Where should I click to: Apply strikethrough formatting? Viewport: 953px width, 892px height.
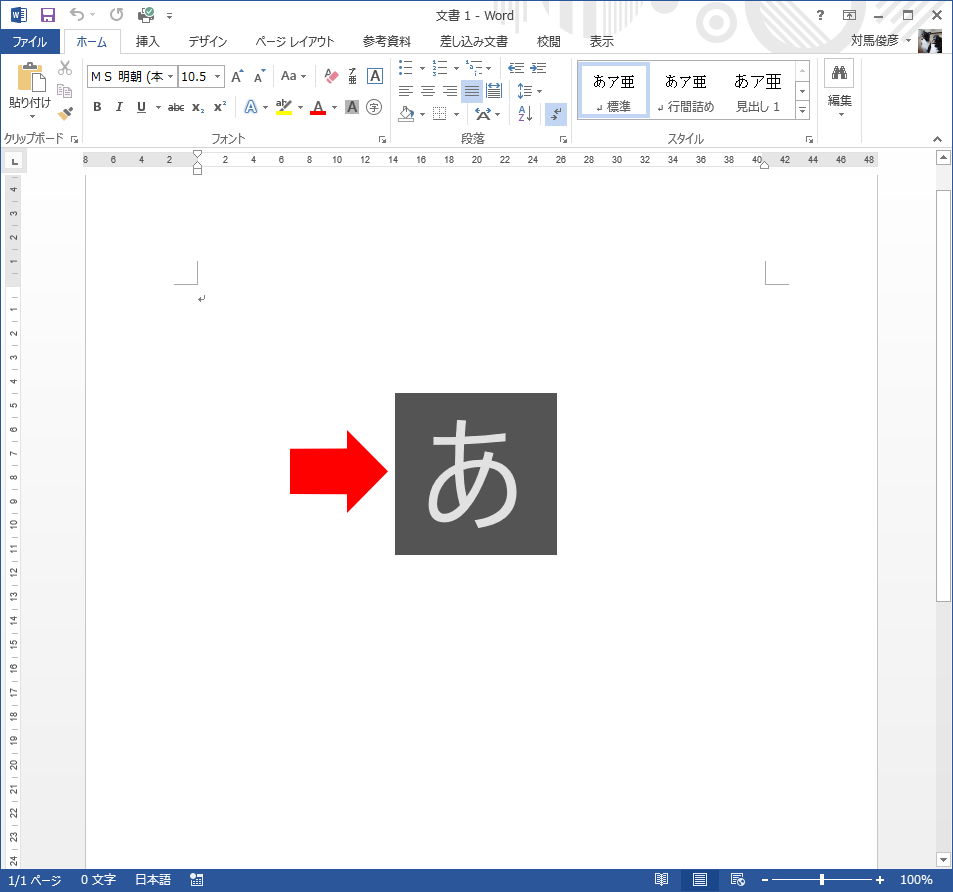pyautogui.click(x=176, y=108)
